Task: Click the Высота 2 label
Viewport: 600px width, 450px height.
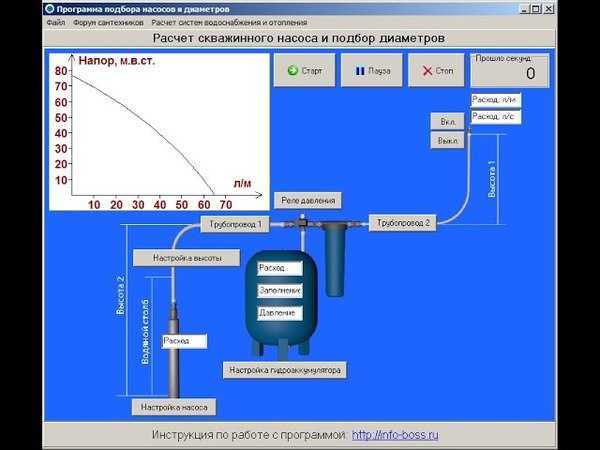Action: (121, 295)
